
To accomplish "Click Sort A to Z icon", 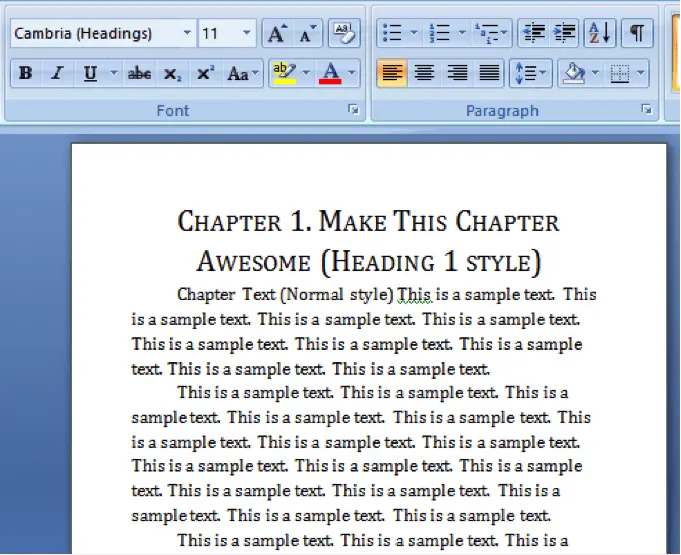I will pyautogui.click(x=600, y=33).
